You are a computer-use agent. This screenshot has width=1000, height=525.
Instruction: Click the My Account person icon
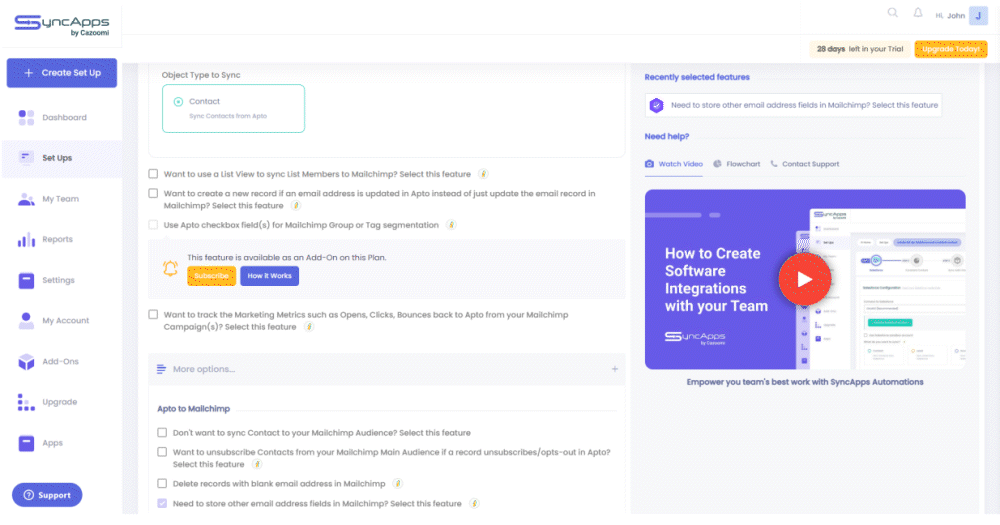[26, 321]
